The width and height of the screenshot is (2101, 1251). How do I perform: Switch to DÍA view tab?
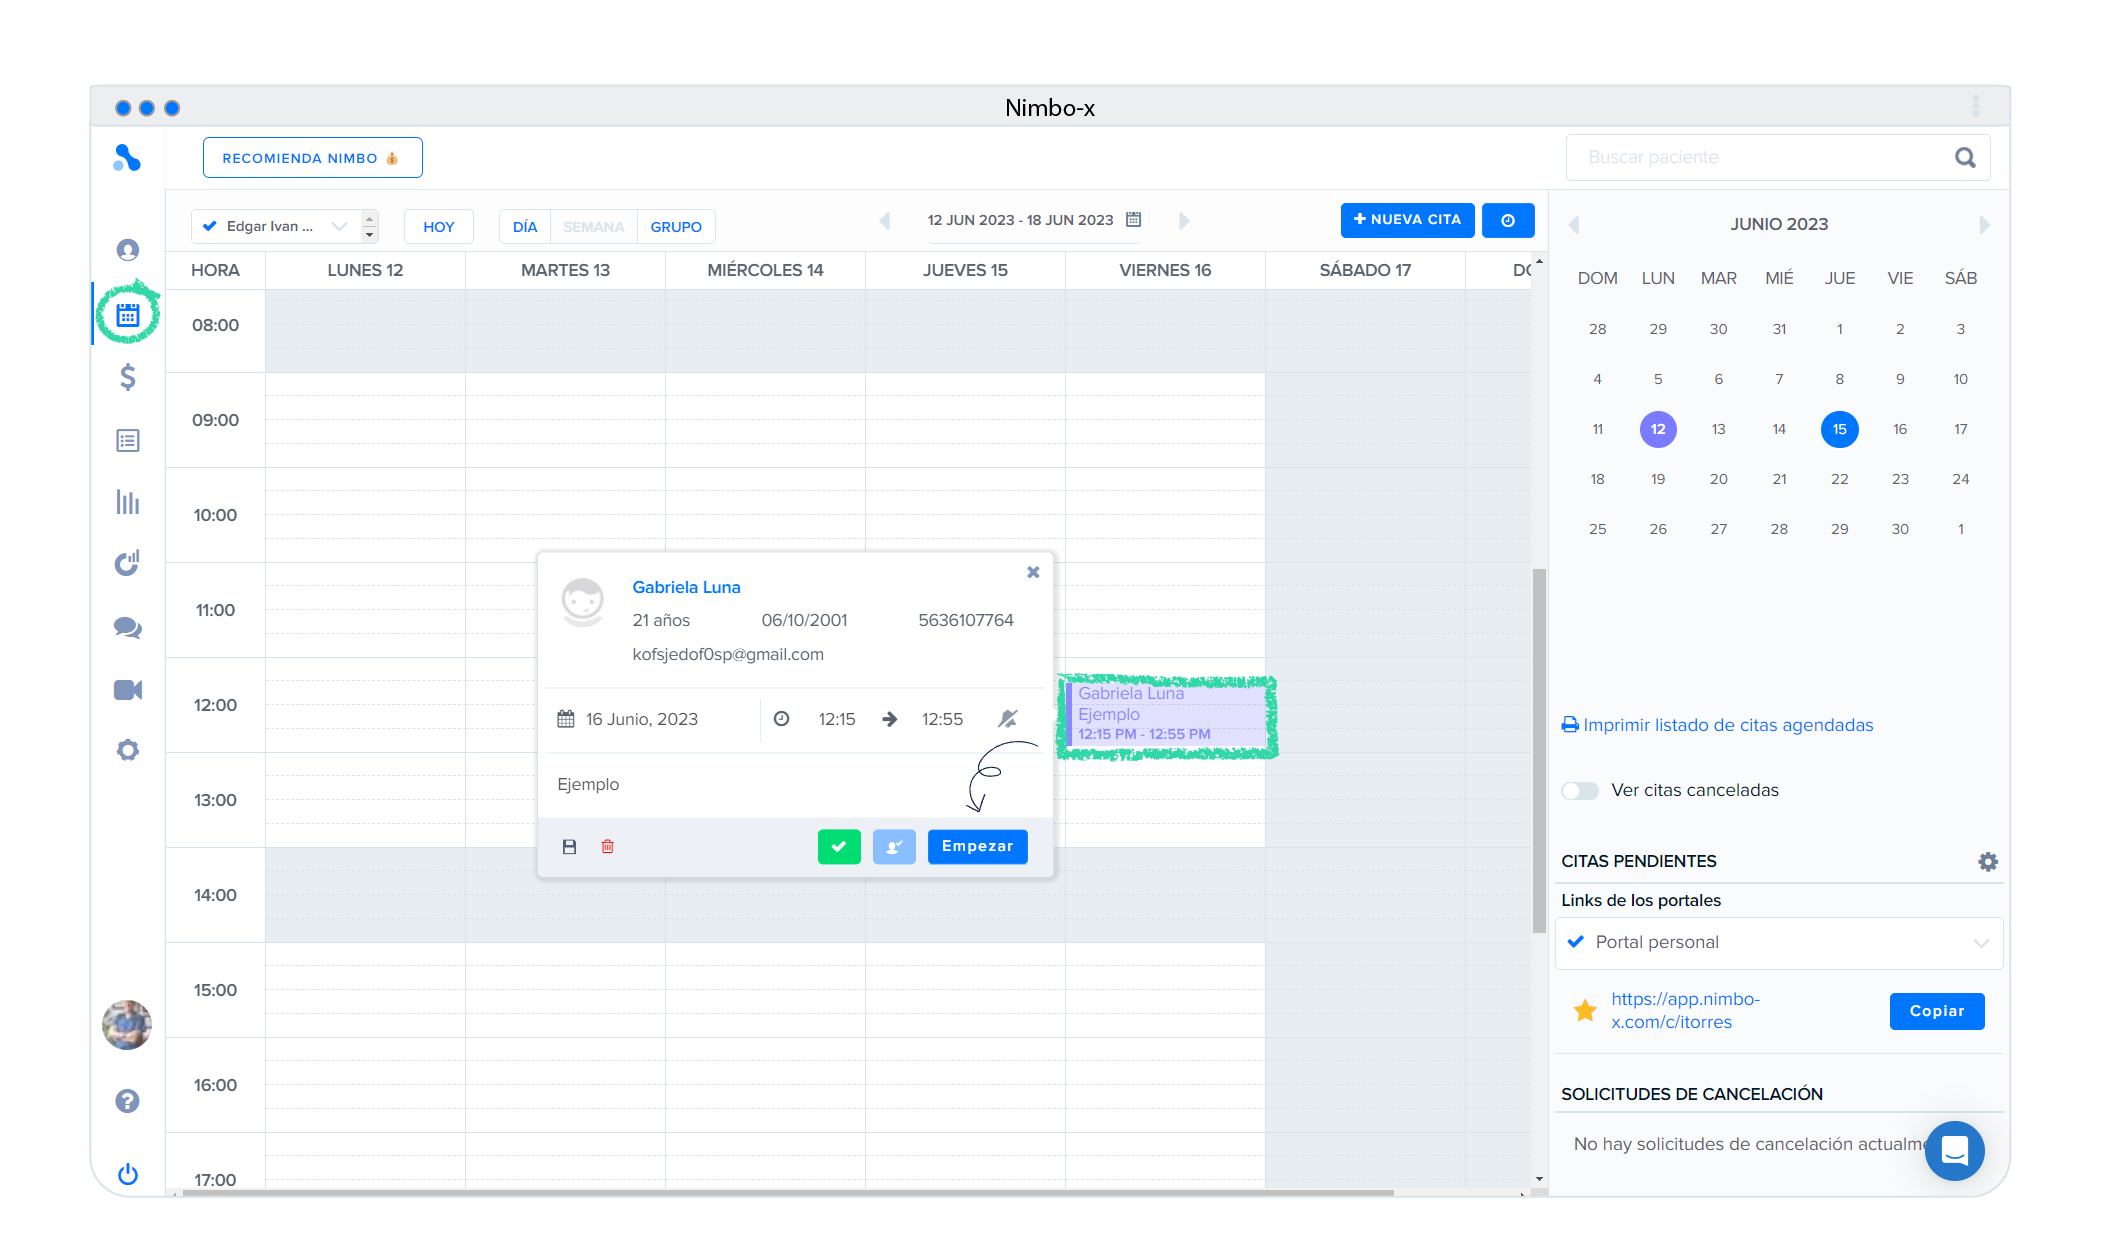click(x=525, y=227)
